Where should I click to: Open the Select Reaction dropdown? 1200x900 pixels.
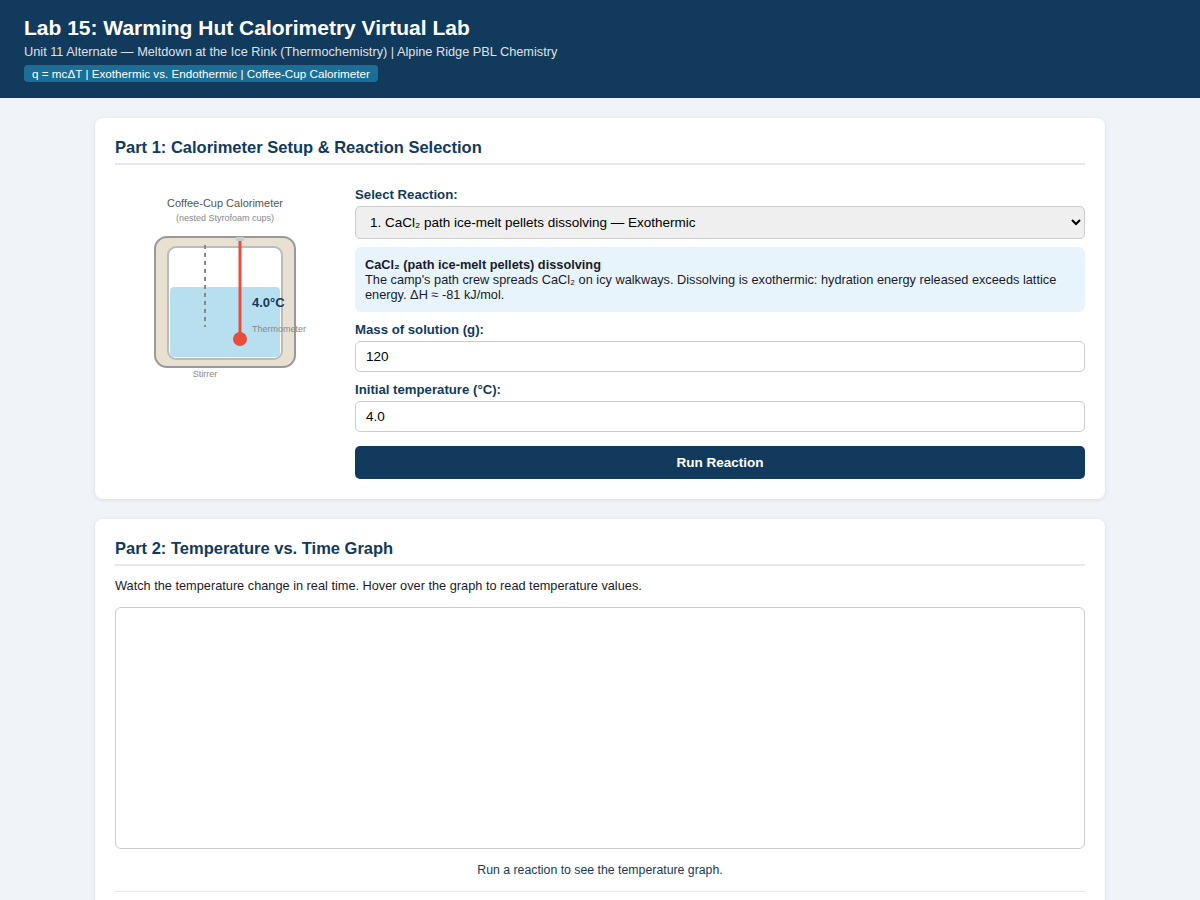720,222
